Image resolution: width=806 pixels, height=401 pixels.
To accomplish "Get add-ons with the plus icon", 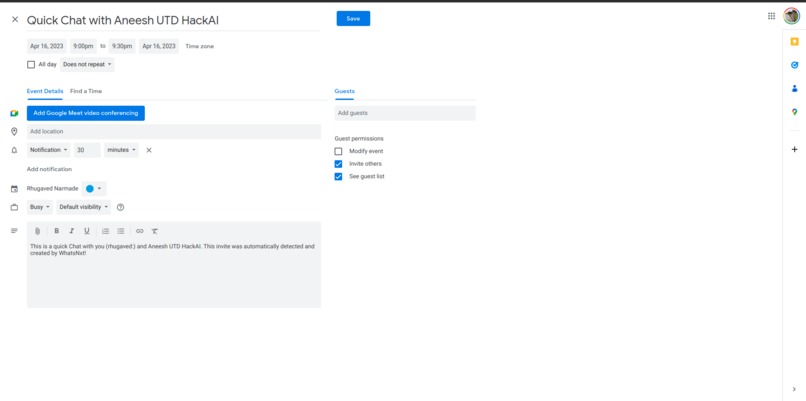I will 794,149.
